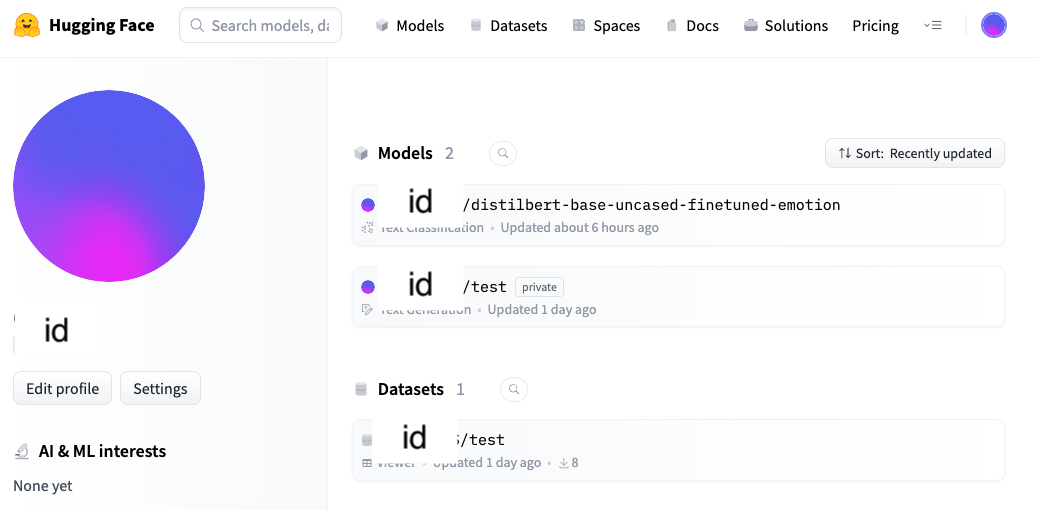Click the Hugging Face emoji logo

[x=26, y=26]
